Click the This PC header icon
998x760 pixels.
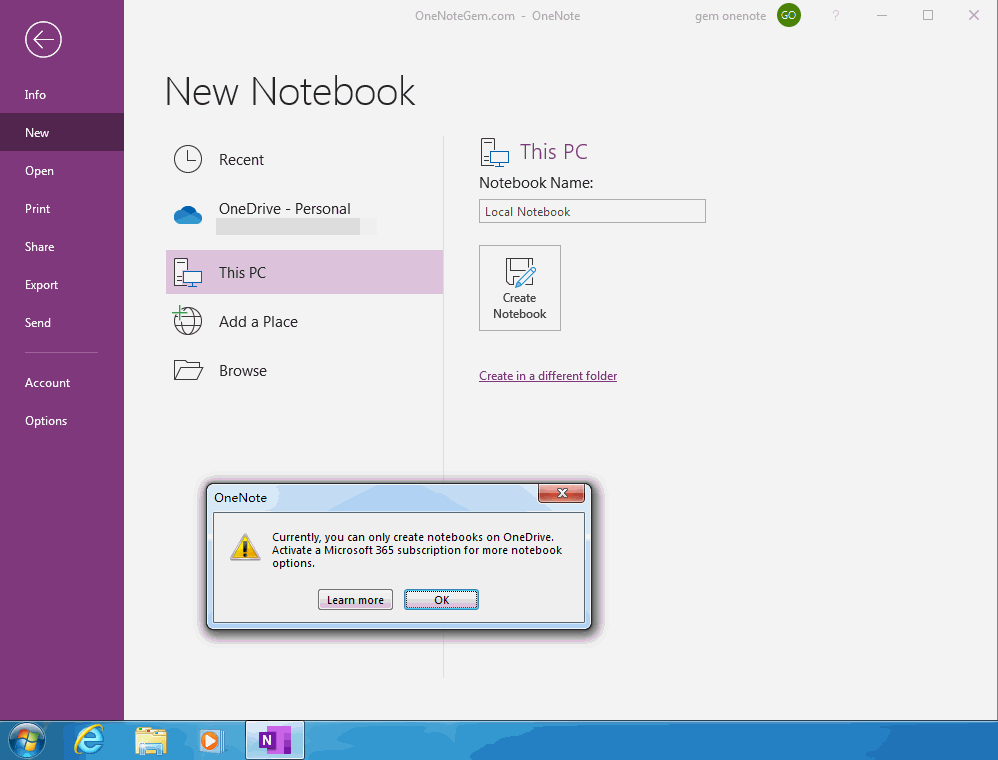click(494, 151)
